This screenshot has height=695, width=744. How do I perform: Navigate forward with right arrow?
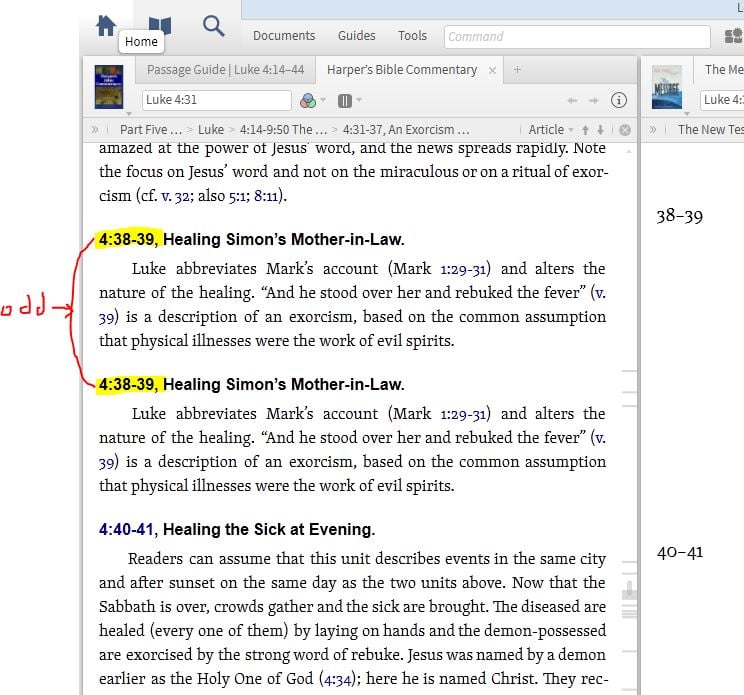pyautogui.click(x=594, y=101)
